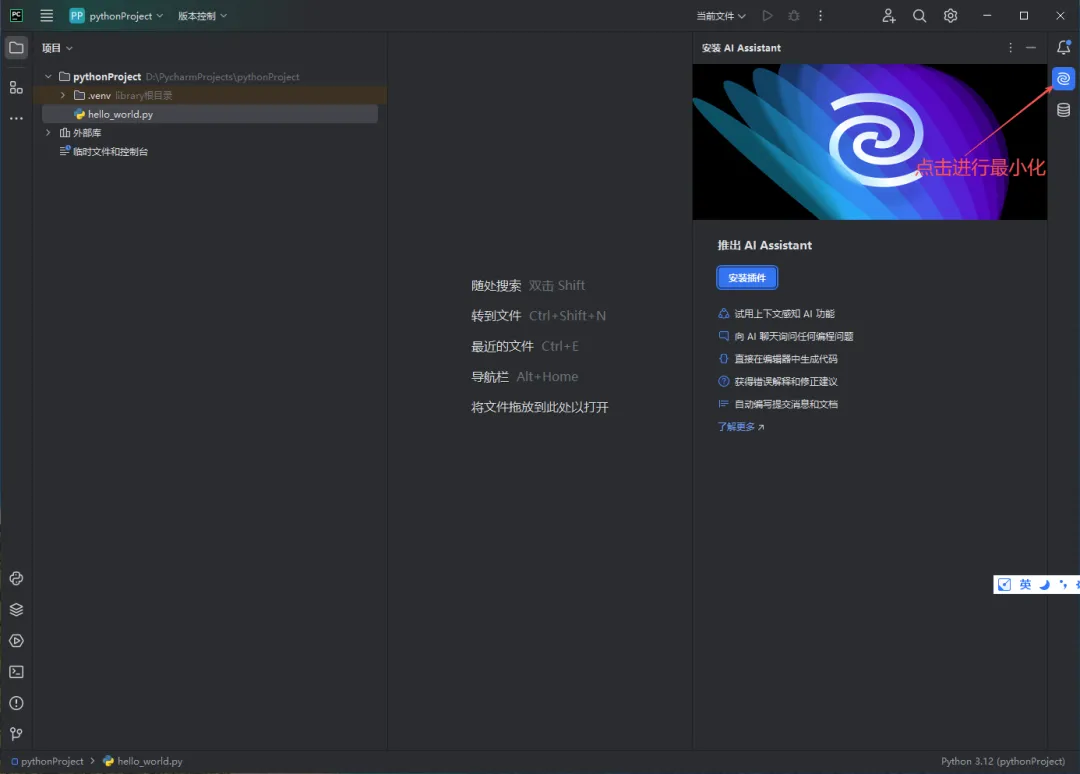Image resolution: width=1080 pixels, height=774 pixels.
Task: Open the Database tool window icon
Action: pos(1063,109)
